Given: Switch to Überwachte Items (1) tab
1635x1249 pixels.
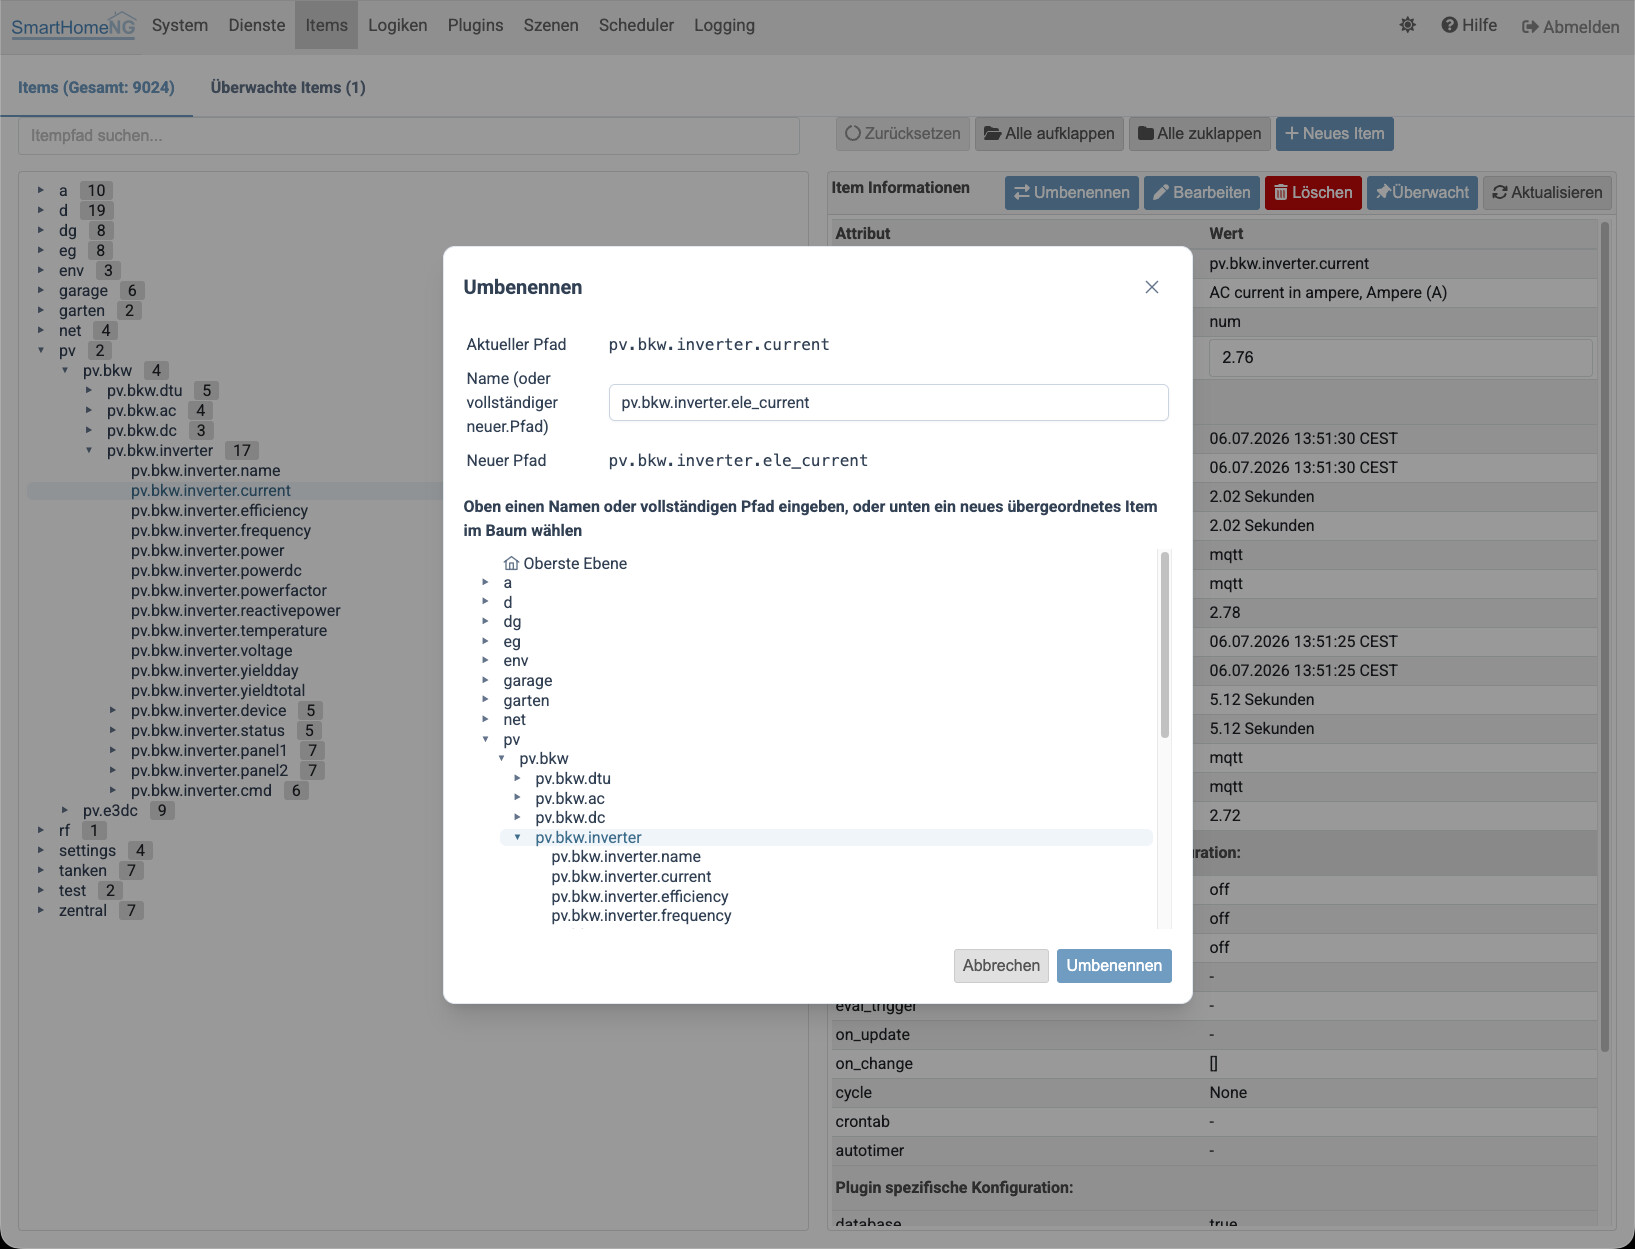Looking at the screenshot, I should (288, 87).
